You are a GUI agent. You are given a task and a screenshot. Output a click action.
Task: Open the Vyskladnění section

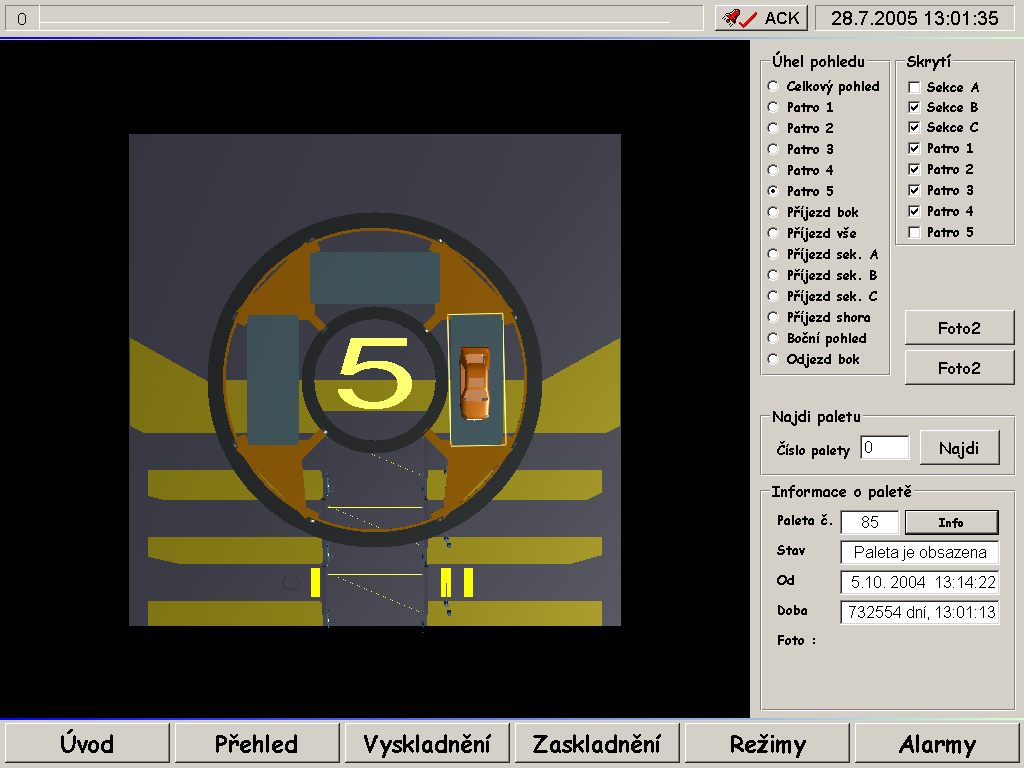(x=427, y=744)
